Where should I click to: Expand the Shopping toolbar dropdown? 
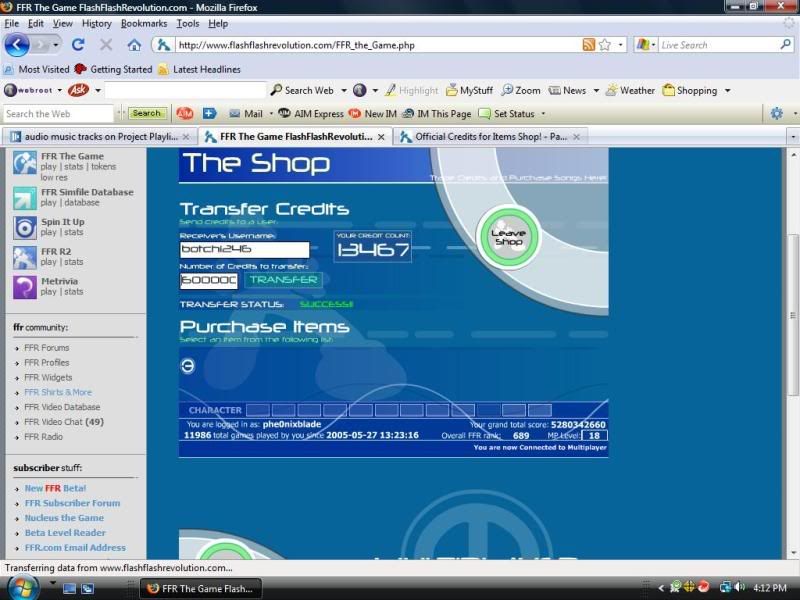[x=727, y=91]
